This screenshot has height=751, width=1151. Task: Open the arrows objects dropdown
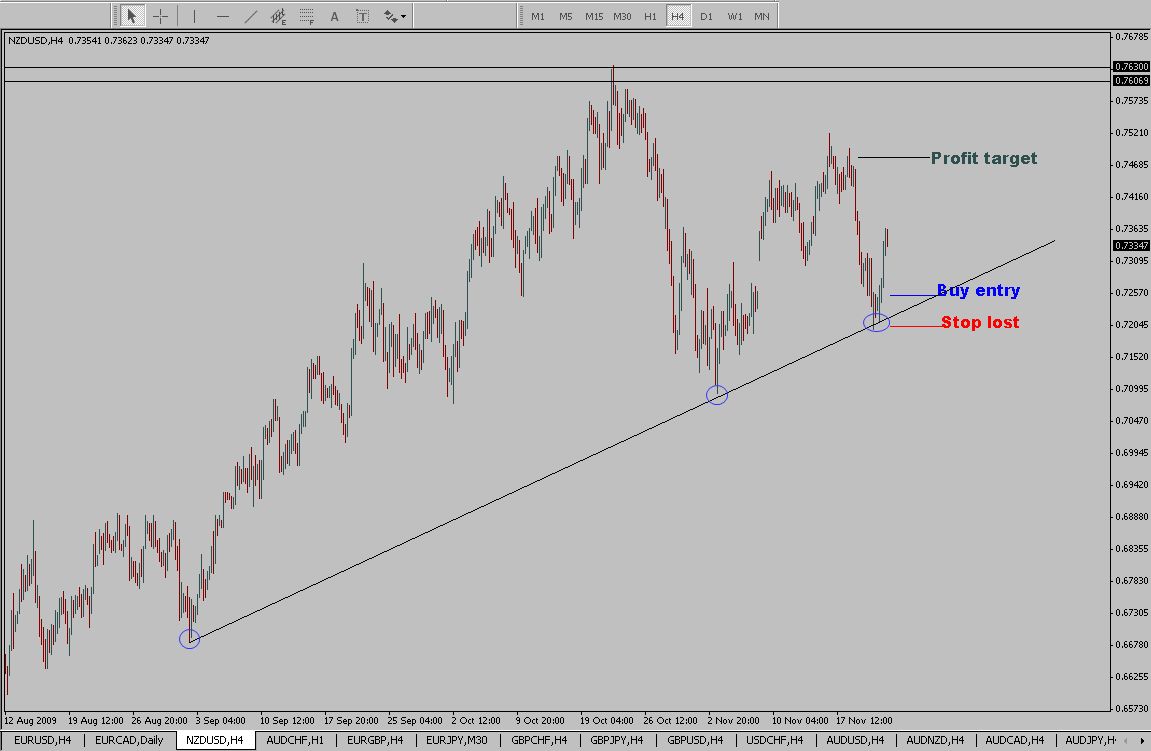tap(395, 16)
